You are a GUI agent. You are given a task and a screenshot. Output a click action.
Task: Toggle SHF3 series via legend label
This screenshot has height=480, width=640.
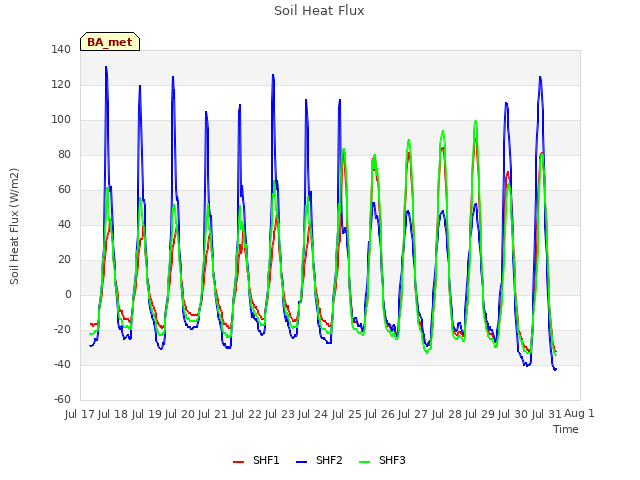point(392,460)
